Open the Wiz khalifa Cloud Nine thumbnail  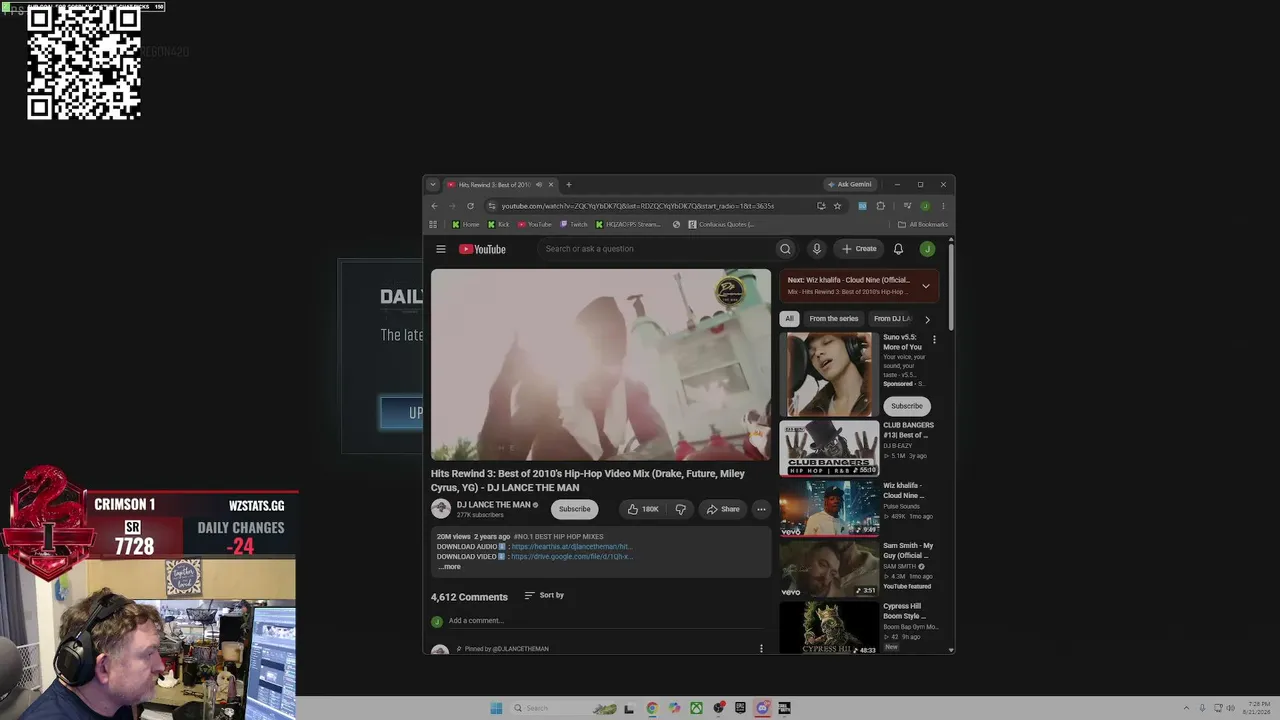point(829,508)
